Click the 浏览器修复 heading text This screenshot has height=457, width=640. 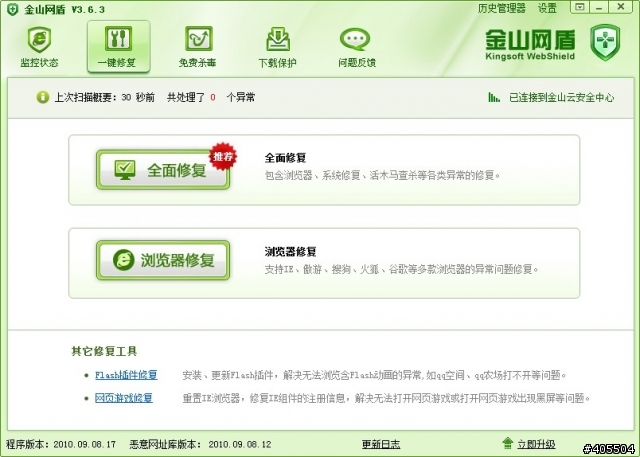click(x=290, y=251)
